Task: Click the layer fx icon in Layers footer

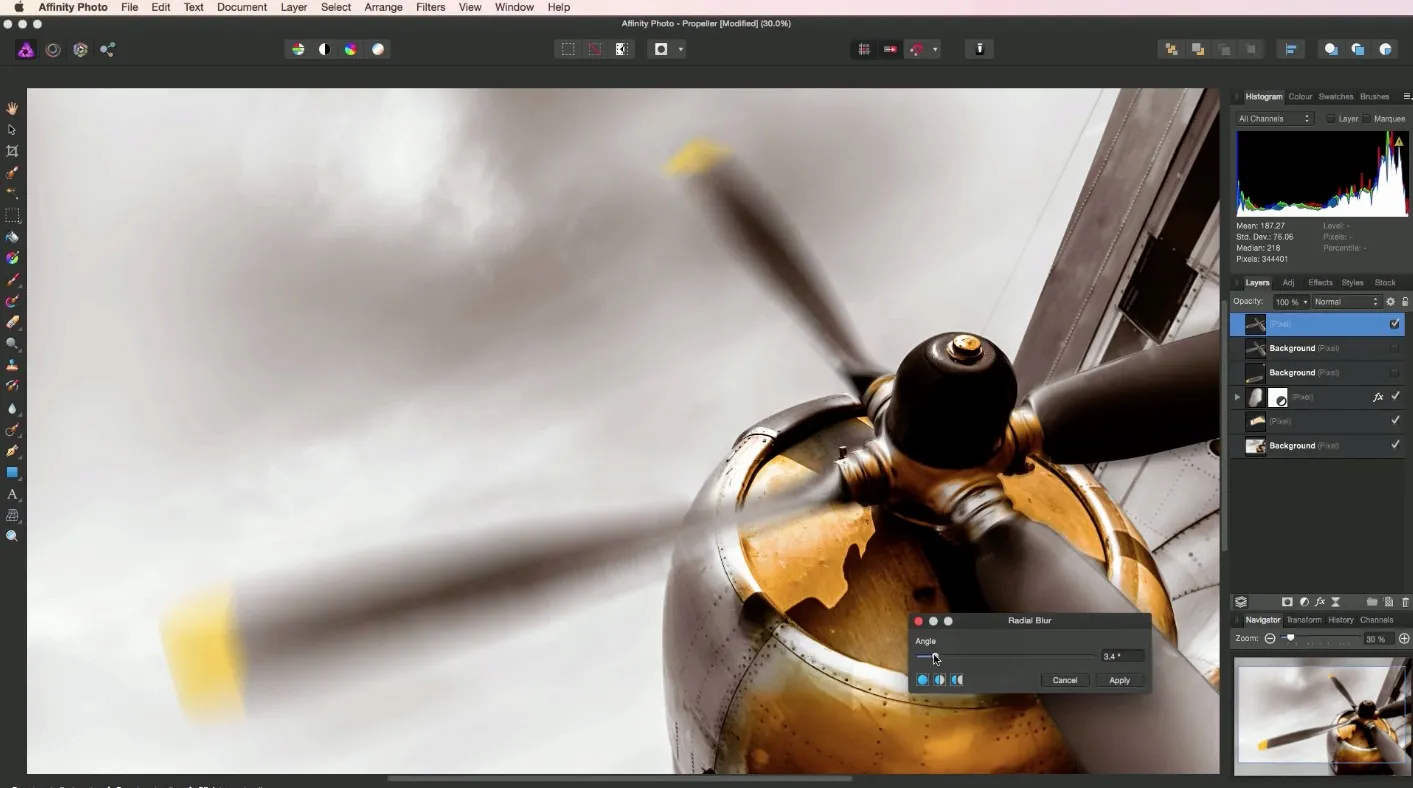Action: point(1320,602)
